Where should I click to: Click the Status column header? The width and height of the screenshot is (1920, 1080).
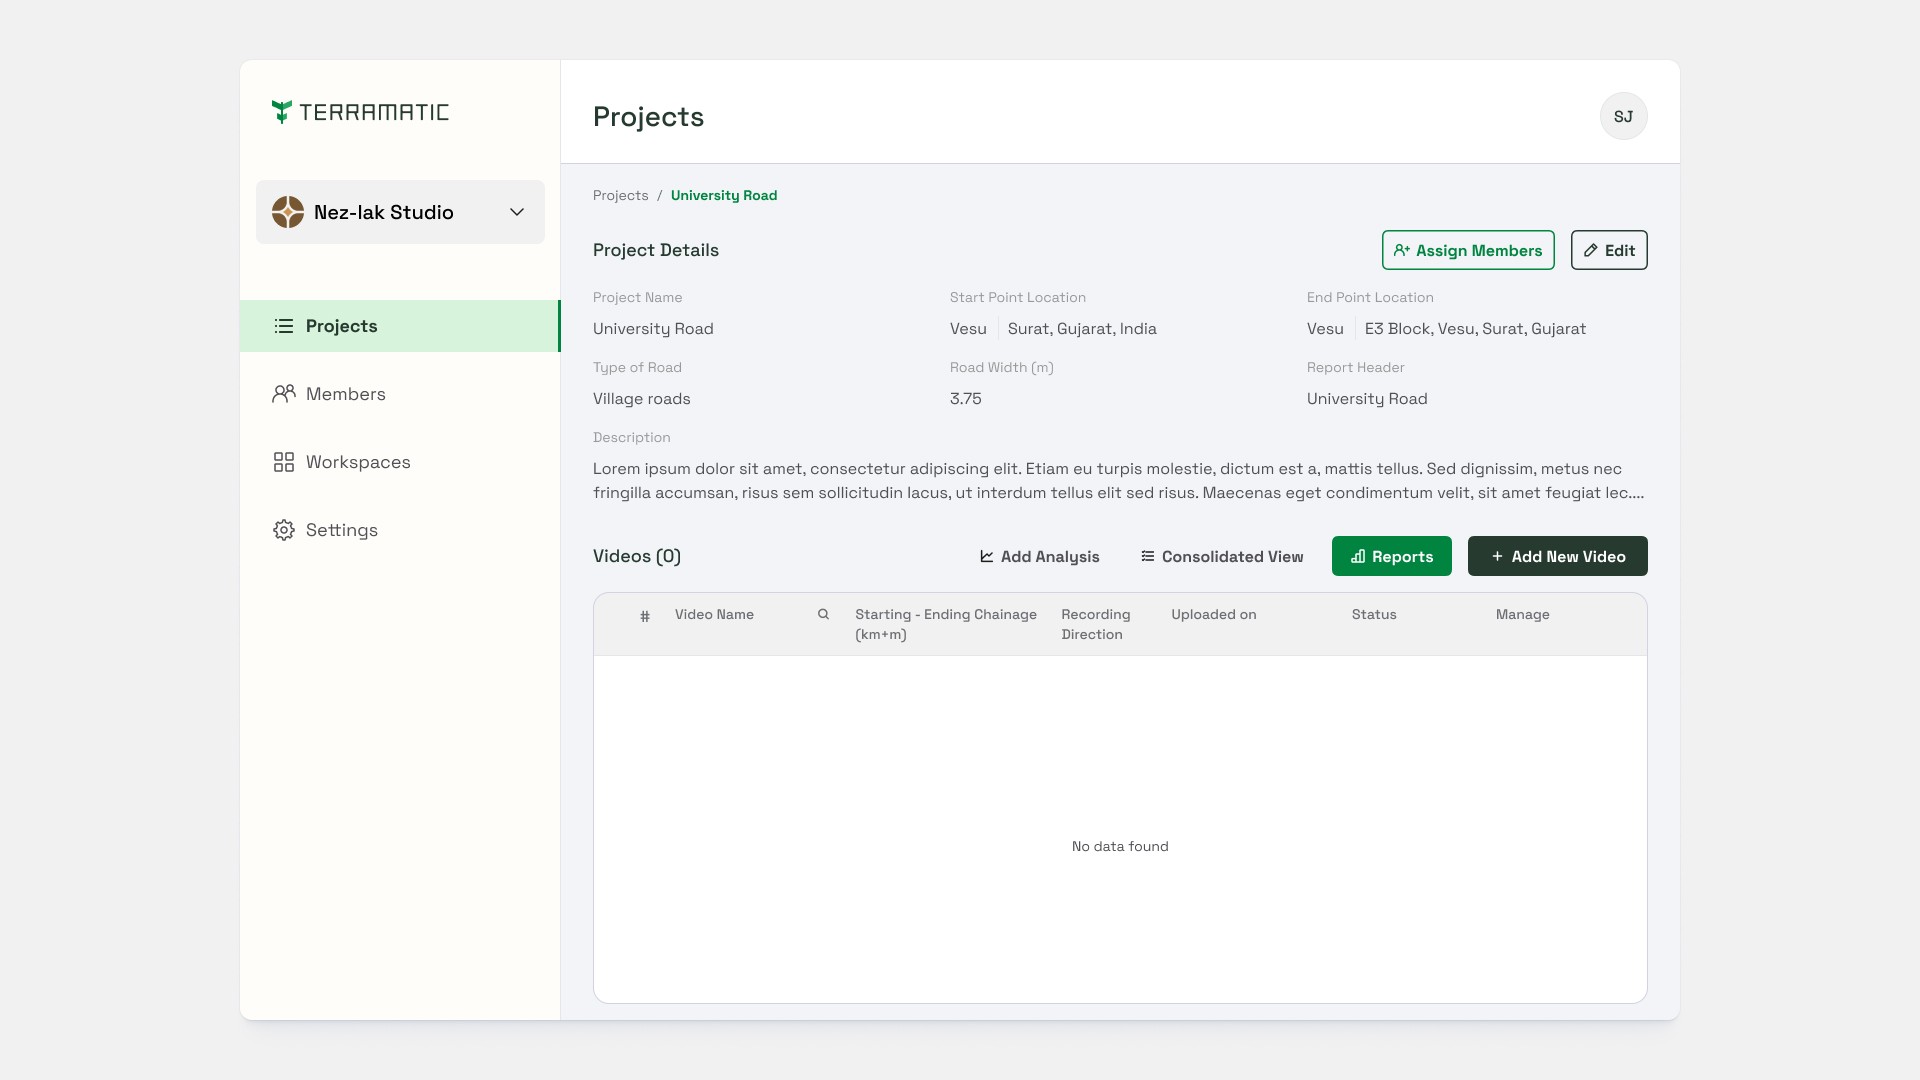(1374, 614)
